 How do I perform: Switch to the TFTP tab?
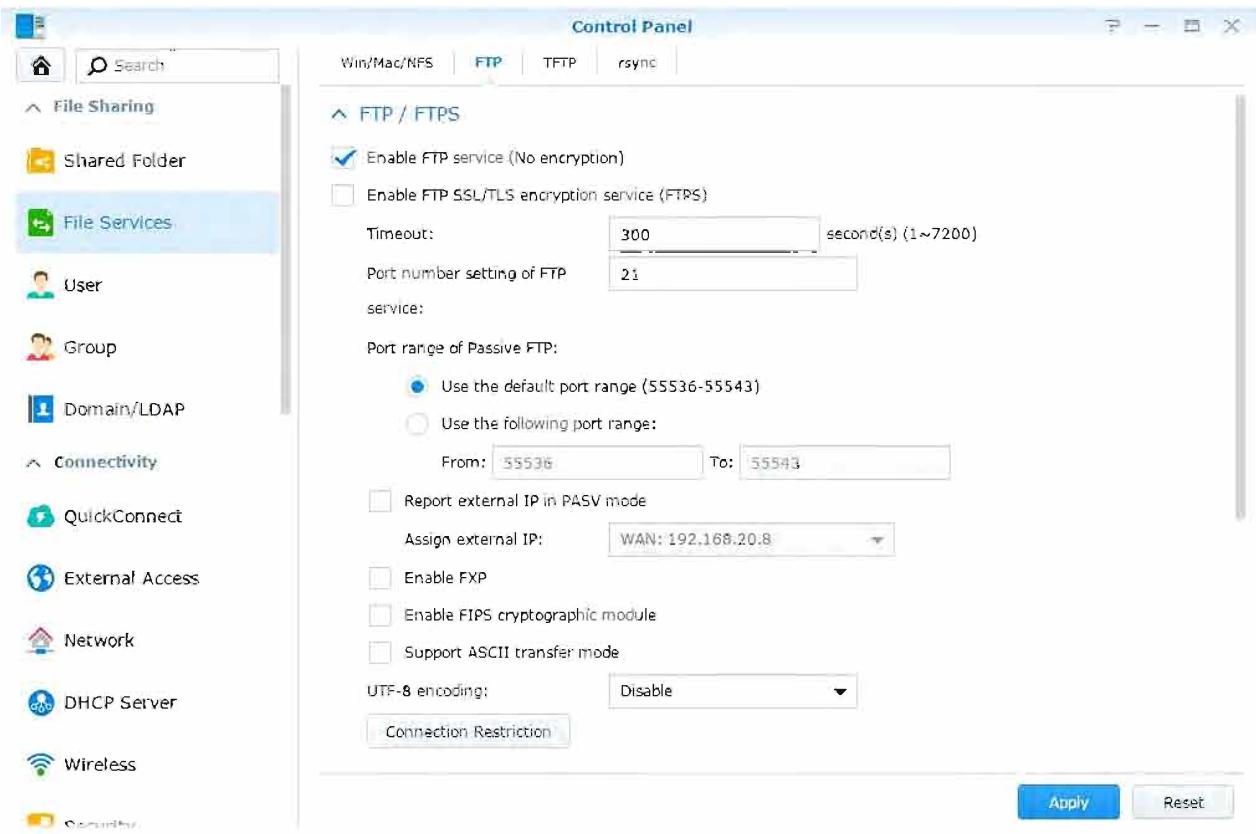(x=559, y=62)
